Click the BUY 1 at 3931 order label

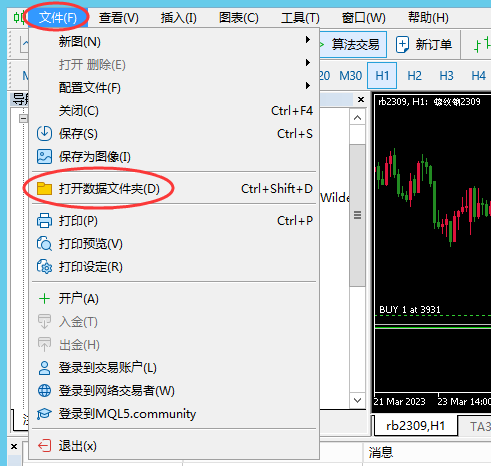[410, 310]
